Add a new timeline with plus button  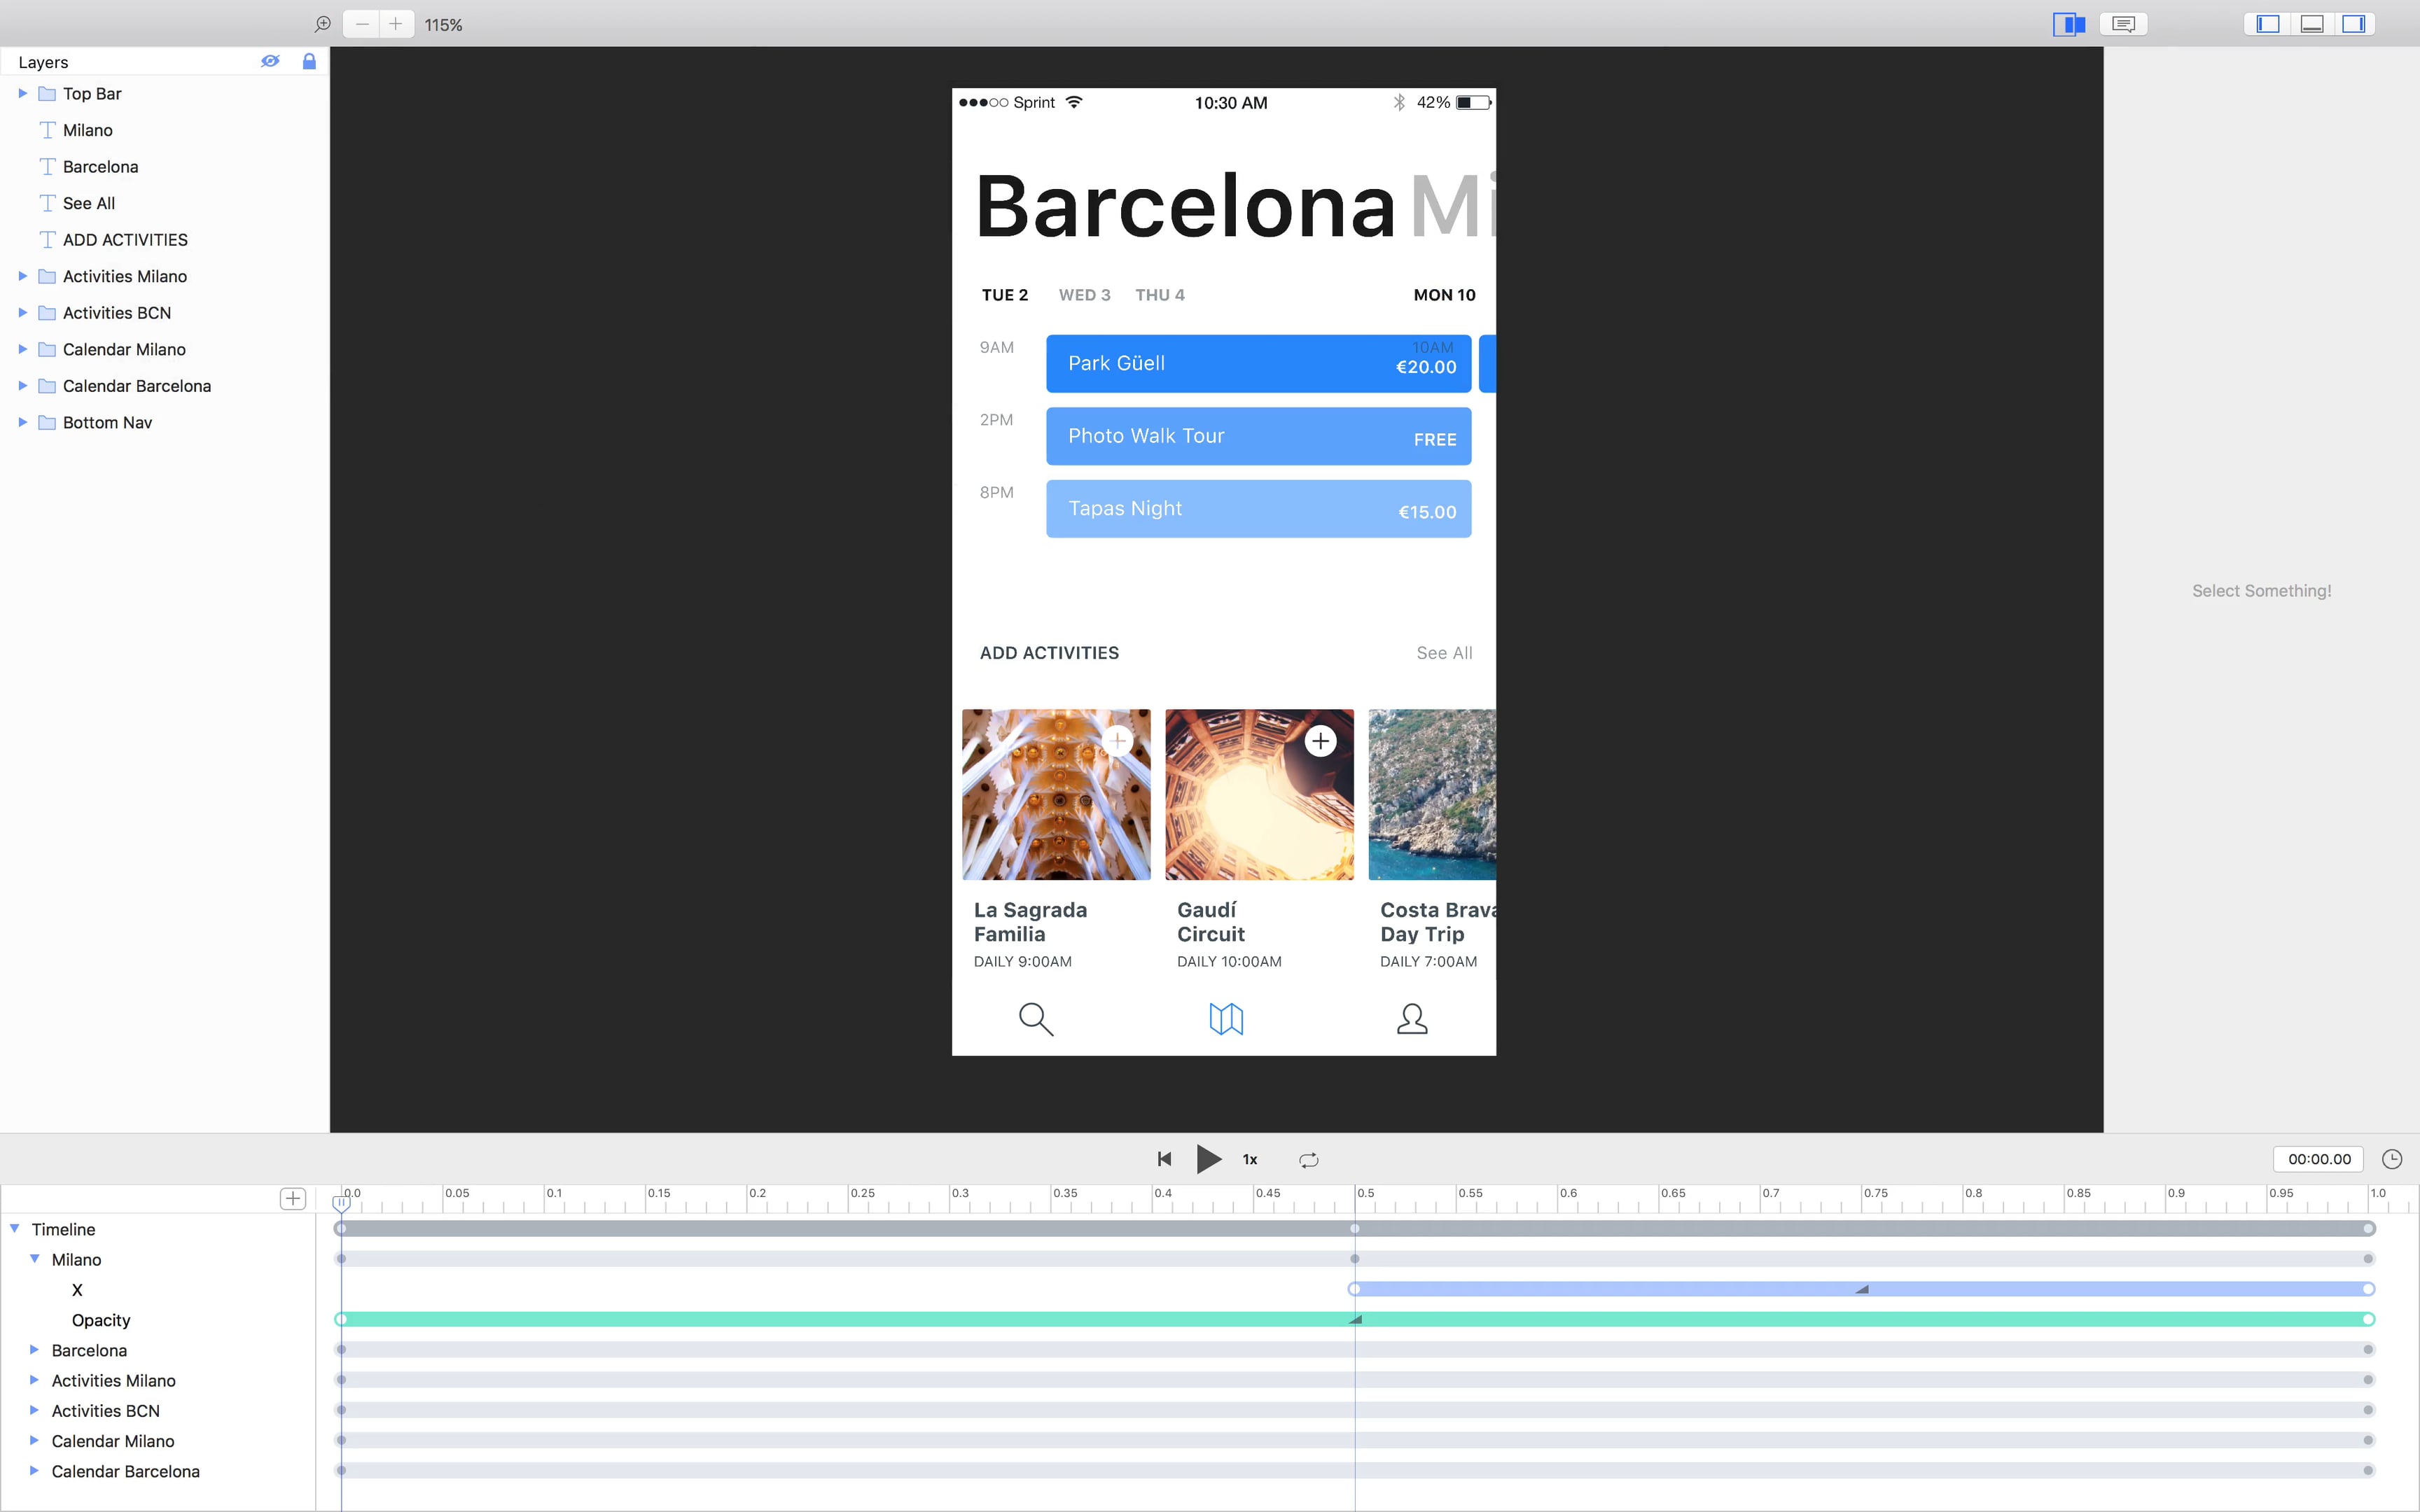(293, 1199)
